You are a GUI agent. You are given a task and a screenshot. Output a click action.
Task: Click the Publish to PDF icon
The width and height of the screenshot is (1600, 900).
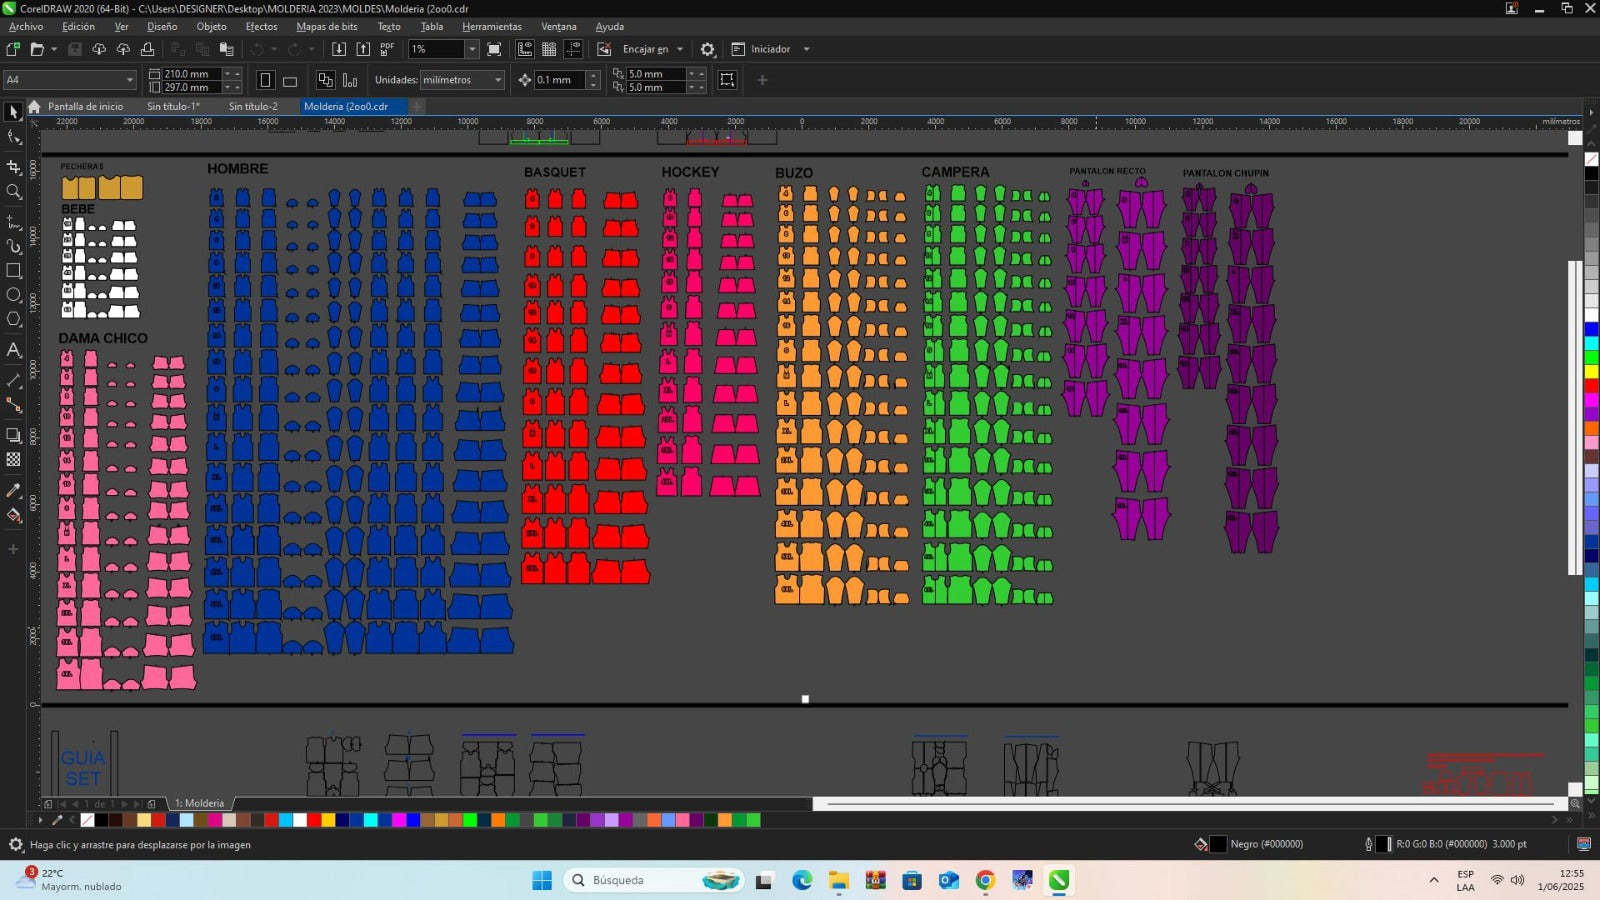click(x=387, y=49)
